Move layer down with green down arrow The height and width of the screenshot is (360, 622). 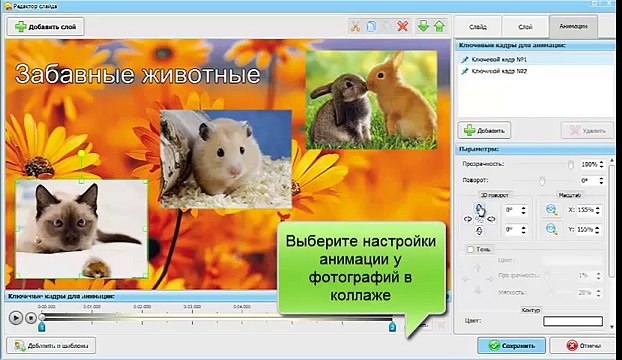click(423, 27)
